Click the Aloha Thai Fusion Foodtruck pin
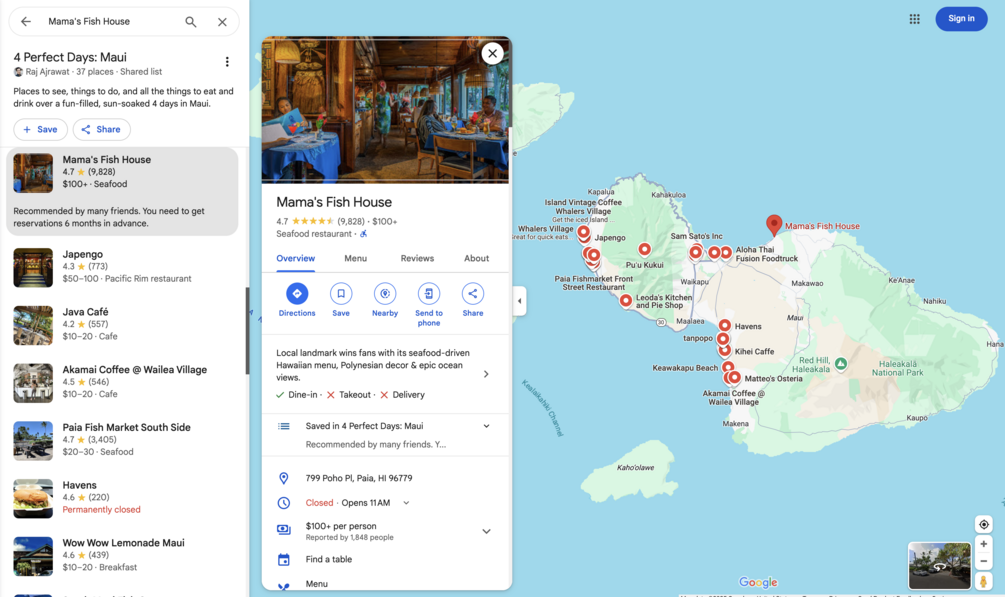 point(726,253)
